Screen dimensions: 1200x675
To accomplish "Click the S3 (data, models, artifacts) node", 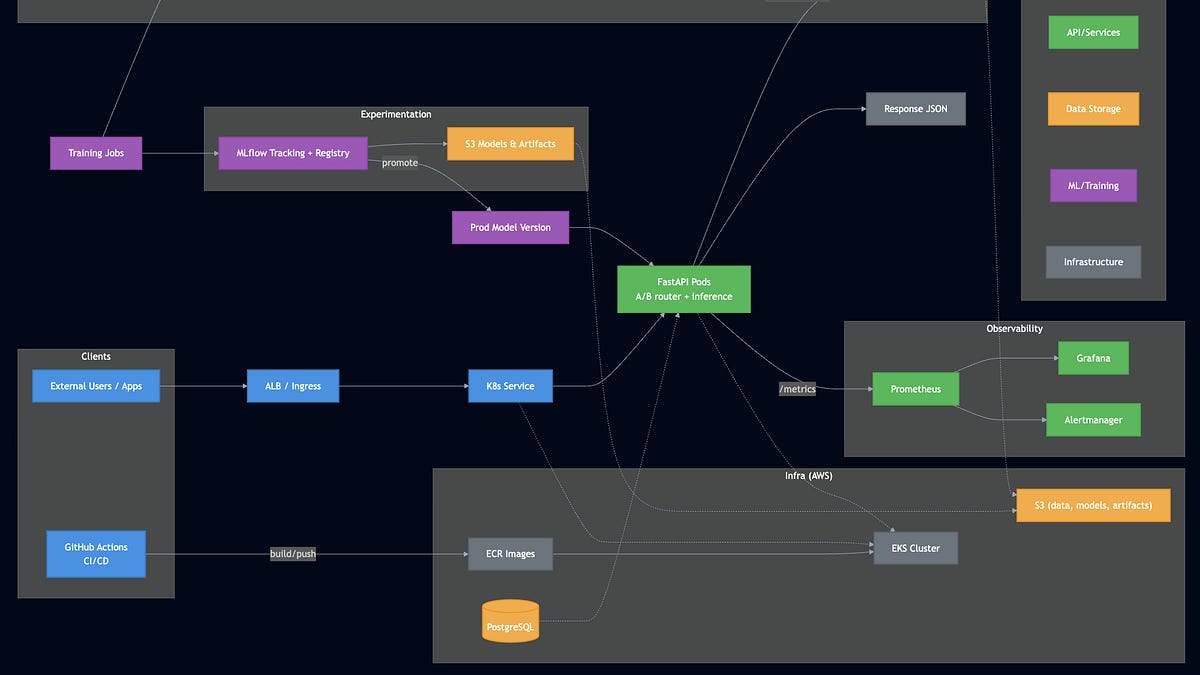I will 1093,506.
